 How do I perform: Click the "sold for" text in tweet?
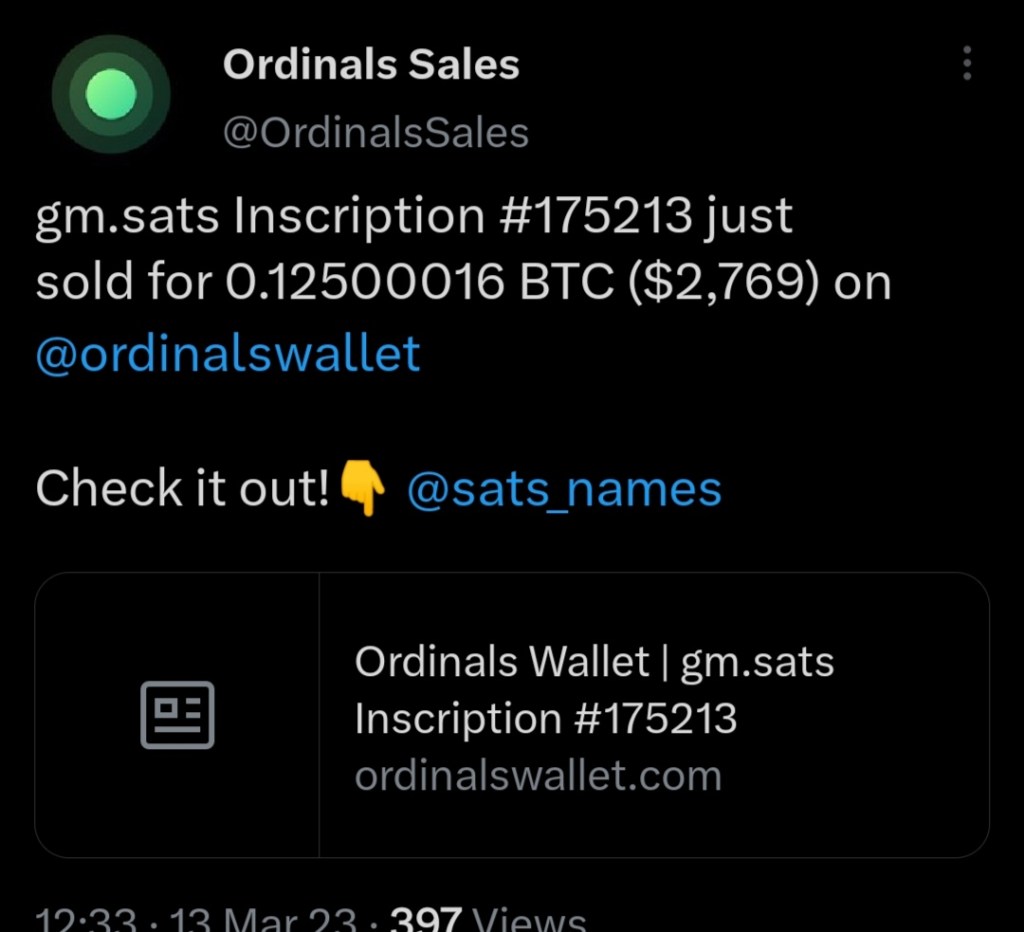click(124, 284)
